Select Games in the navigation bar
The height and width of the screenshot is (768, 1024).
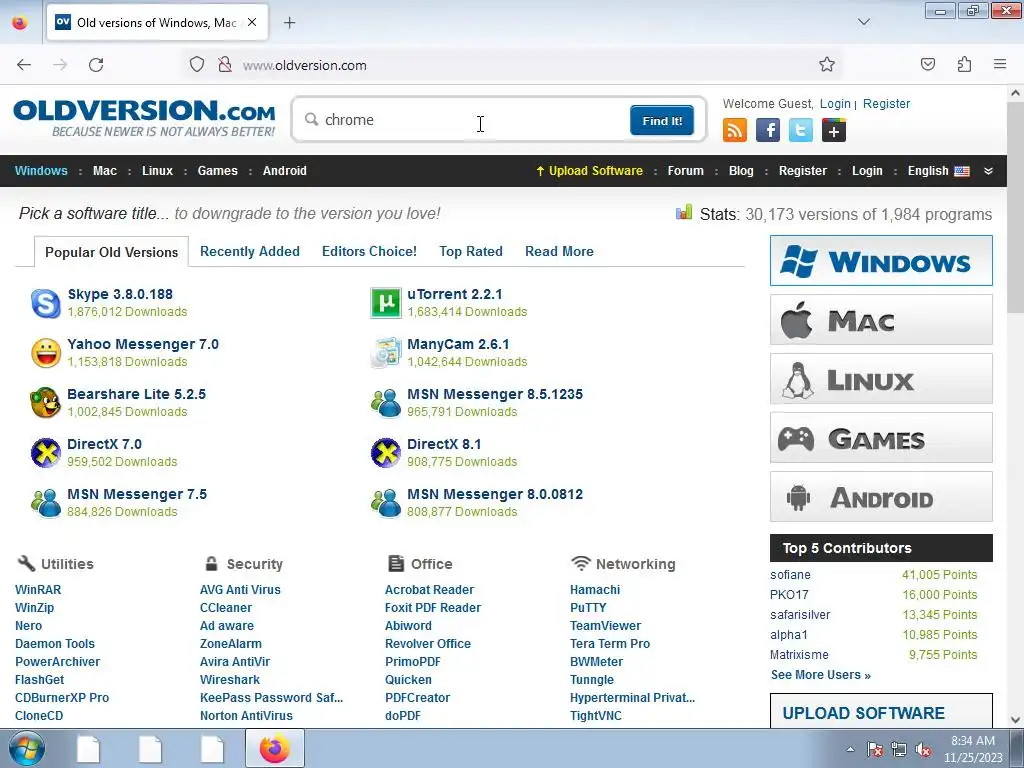click(x=217, y=171)
